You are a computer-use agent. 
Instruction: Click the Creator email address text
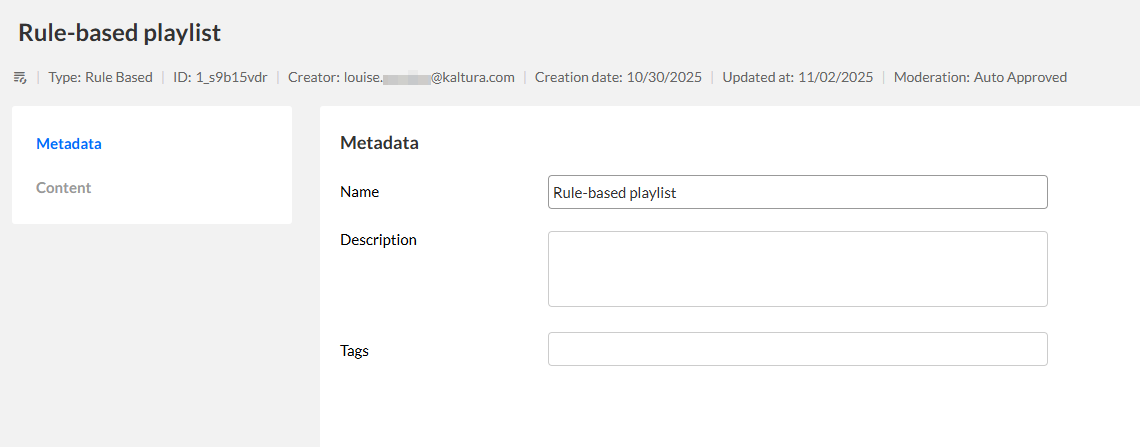[x=401, y=77]
